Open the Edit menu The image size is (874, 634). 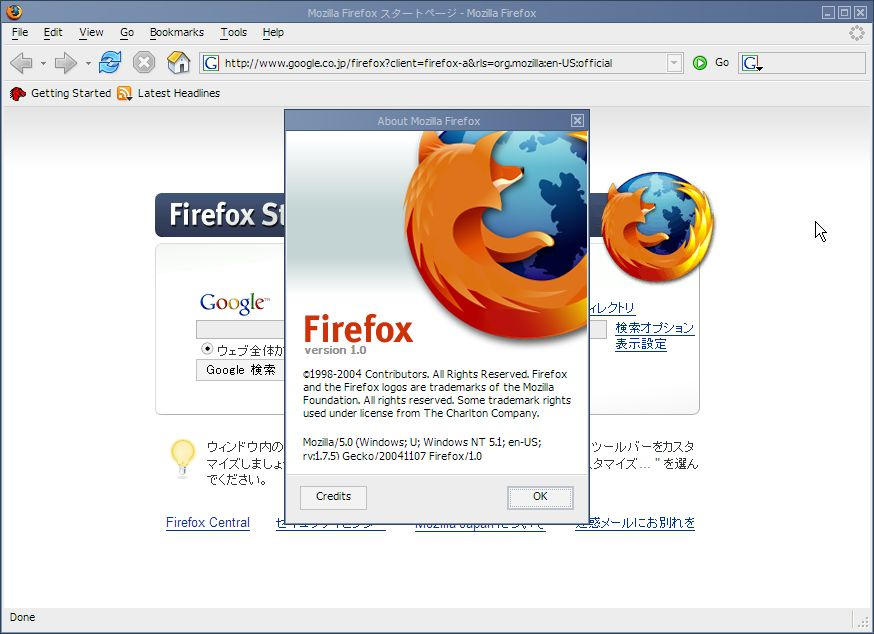tap(53, 32)
